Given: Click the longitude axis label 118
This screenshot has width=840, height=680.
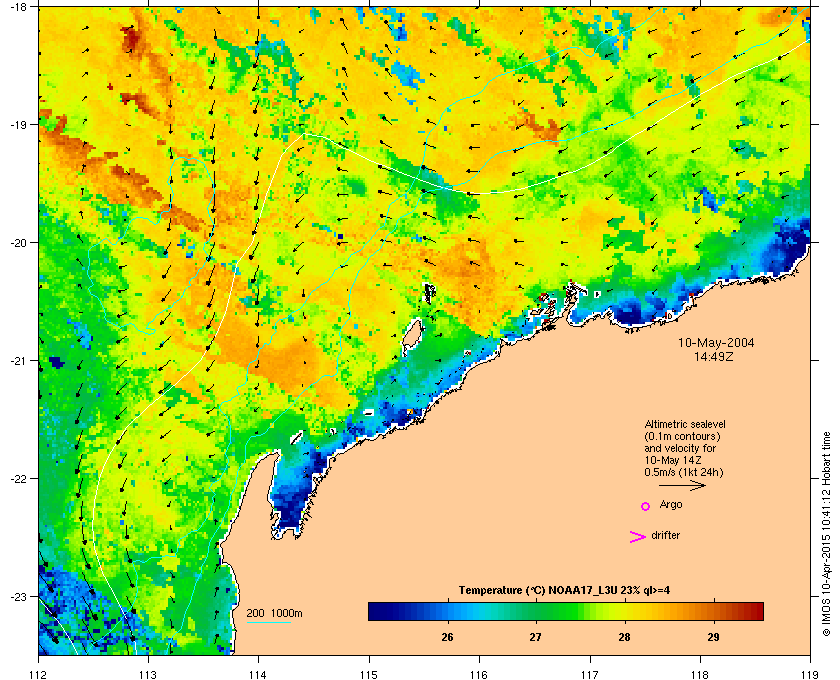Looking at the screenshot, I should [700, 674].
